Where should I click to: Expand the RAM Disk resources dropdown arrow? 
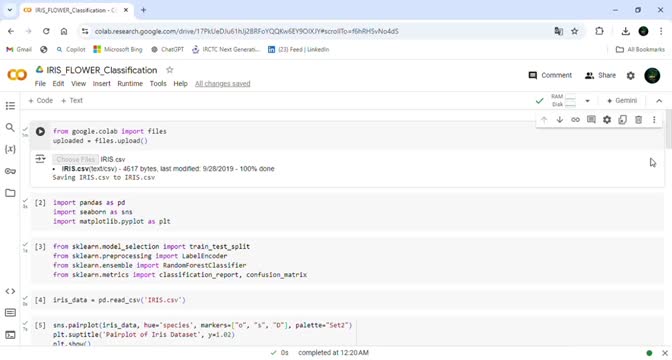coord(588,101)
